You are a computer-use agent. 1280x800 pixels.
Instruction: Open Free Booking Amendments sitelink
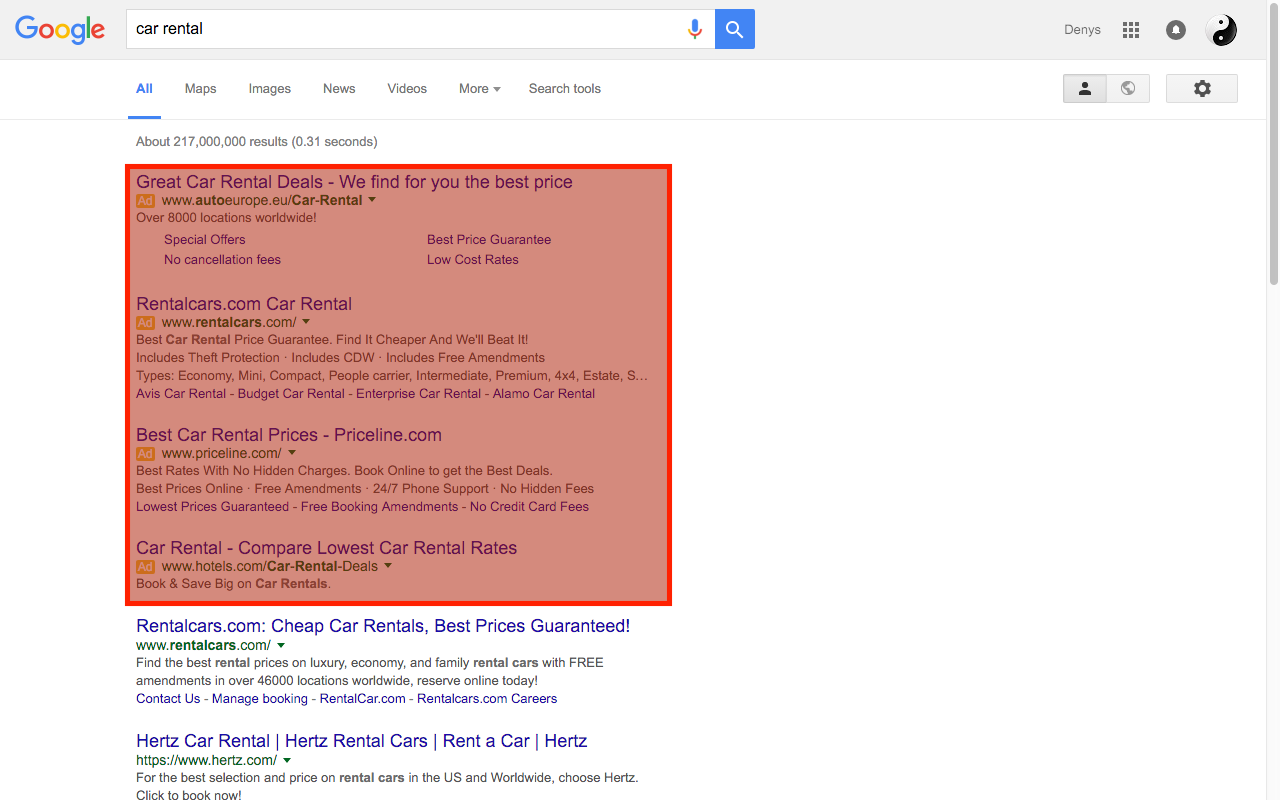(x=380, y=507)
